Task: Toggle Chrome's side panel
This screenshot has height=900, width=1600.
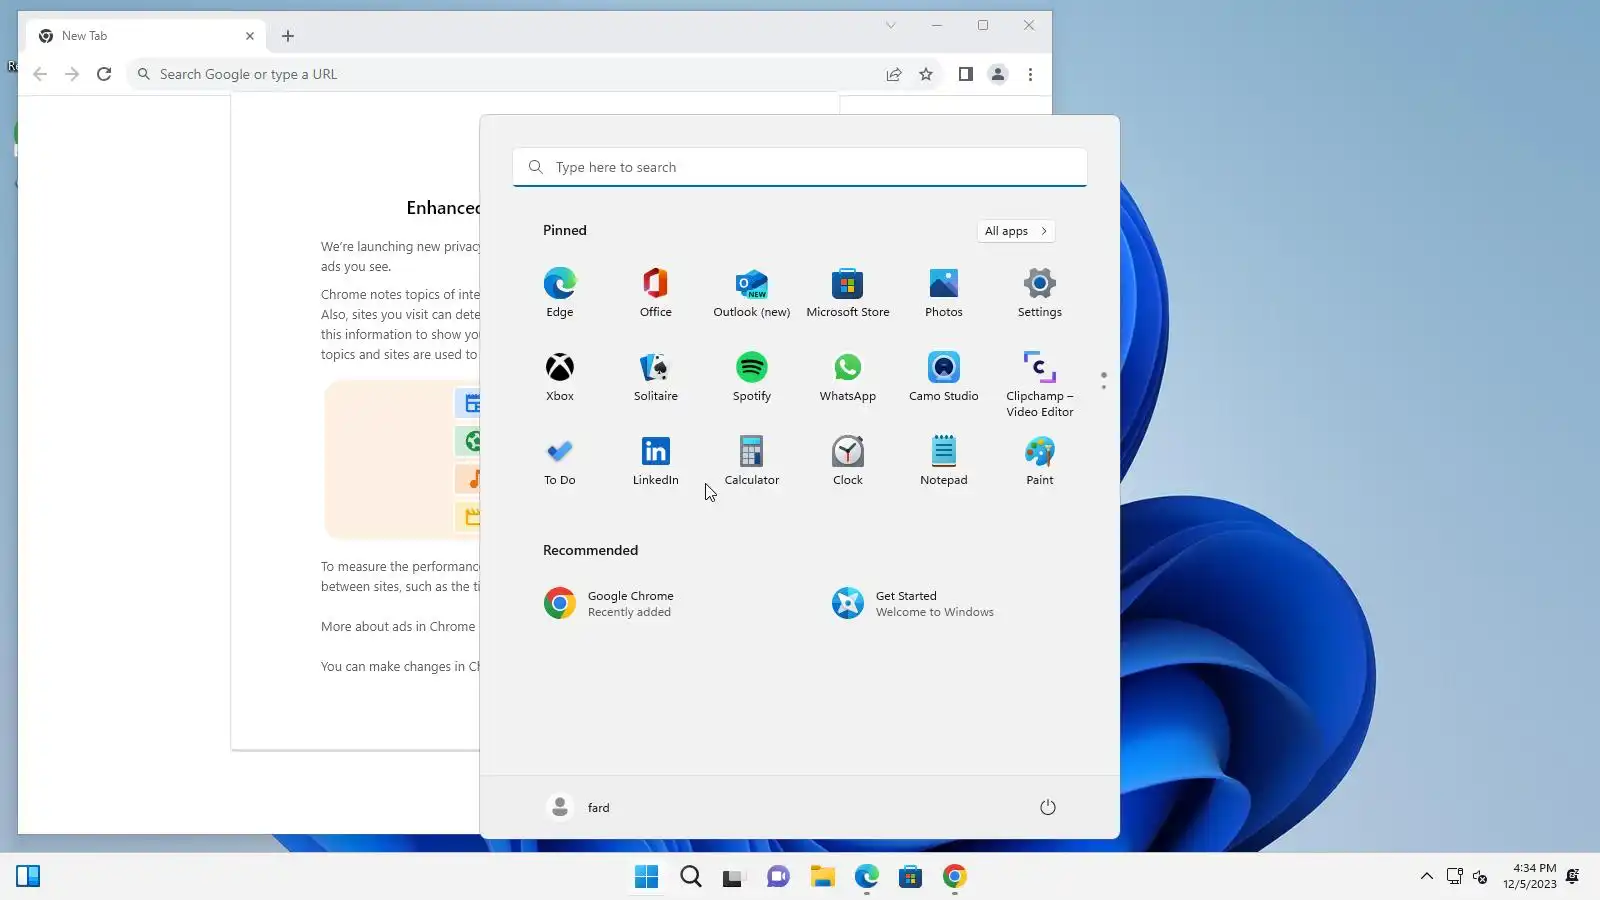Action: click(966, 74)
